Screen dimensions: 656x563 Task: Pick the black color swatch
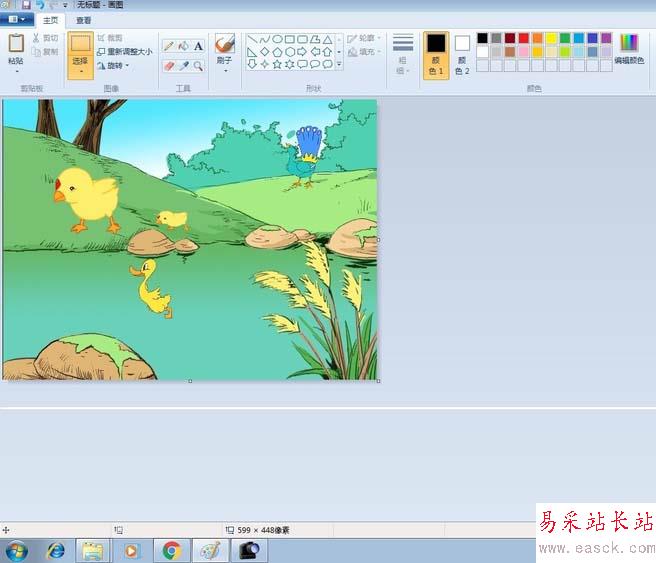coord(482,38)
